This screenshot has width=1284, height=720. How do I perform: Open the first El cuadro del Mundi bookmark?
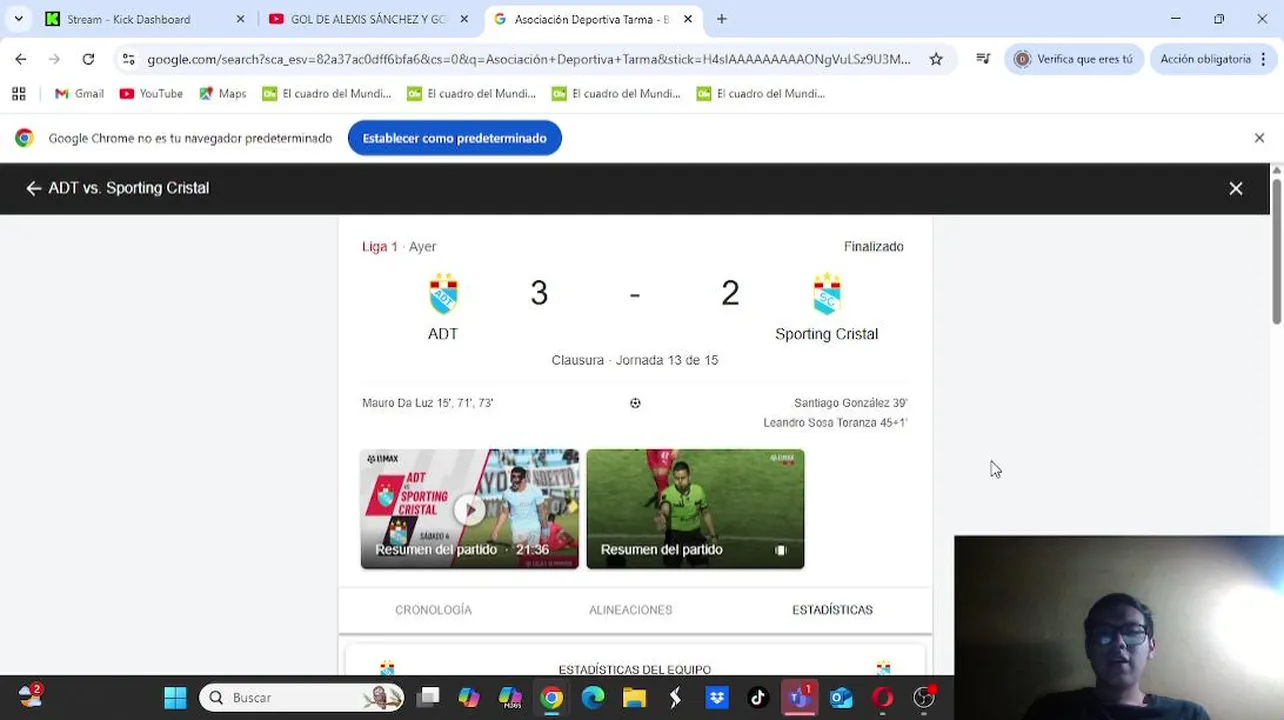coord(326,93)
